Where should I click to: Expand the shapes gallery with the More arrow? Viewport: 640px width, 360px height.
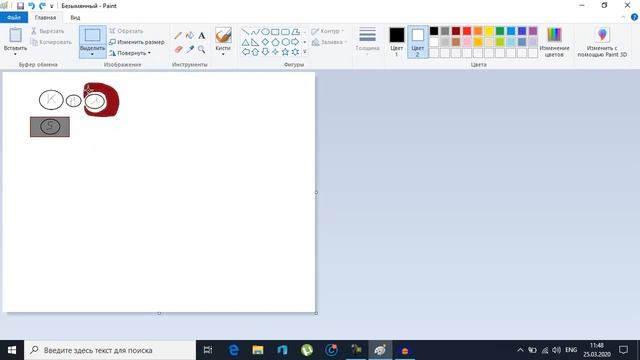tap(304, 52)
